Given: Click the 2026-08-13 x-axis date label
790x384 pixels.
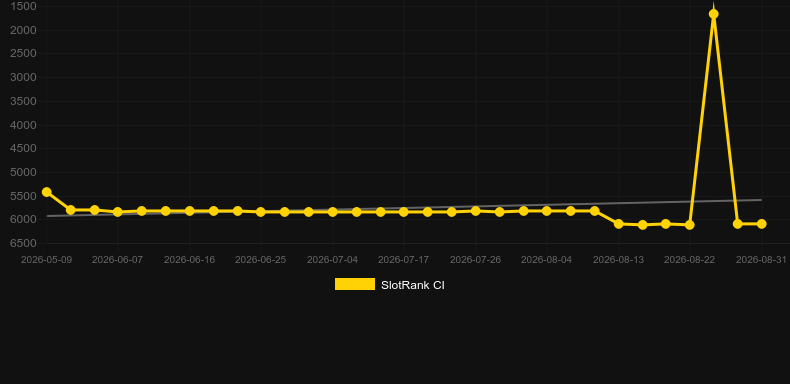Looking at the screenshot, I should coord(618,260).
